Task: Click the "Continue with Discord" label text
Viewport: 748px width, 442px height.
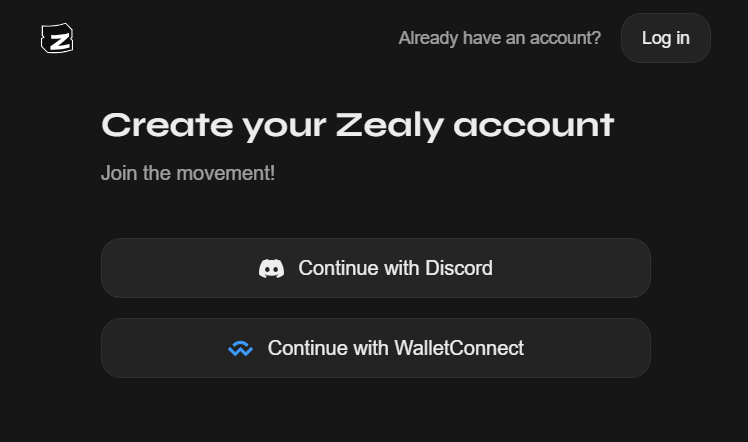Action: [x=395, y=268]
